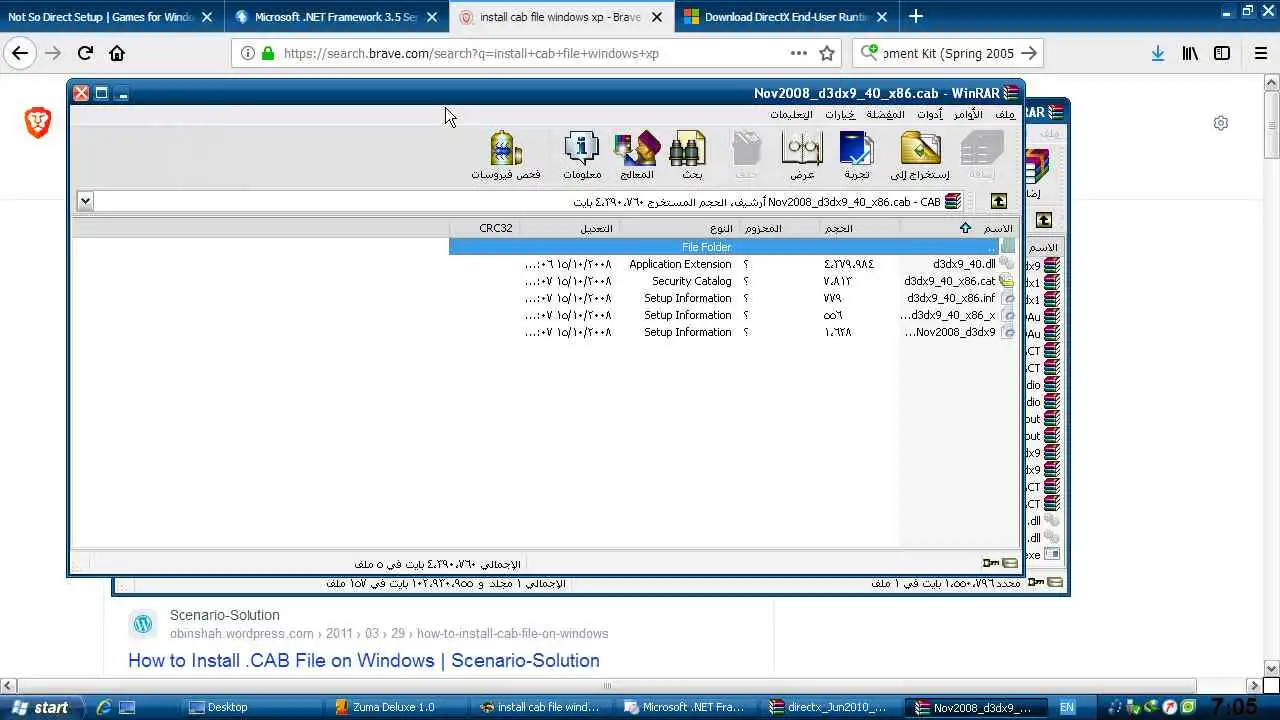Open the archive path dropdown arrow
1280x720 pixels.
85,201
